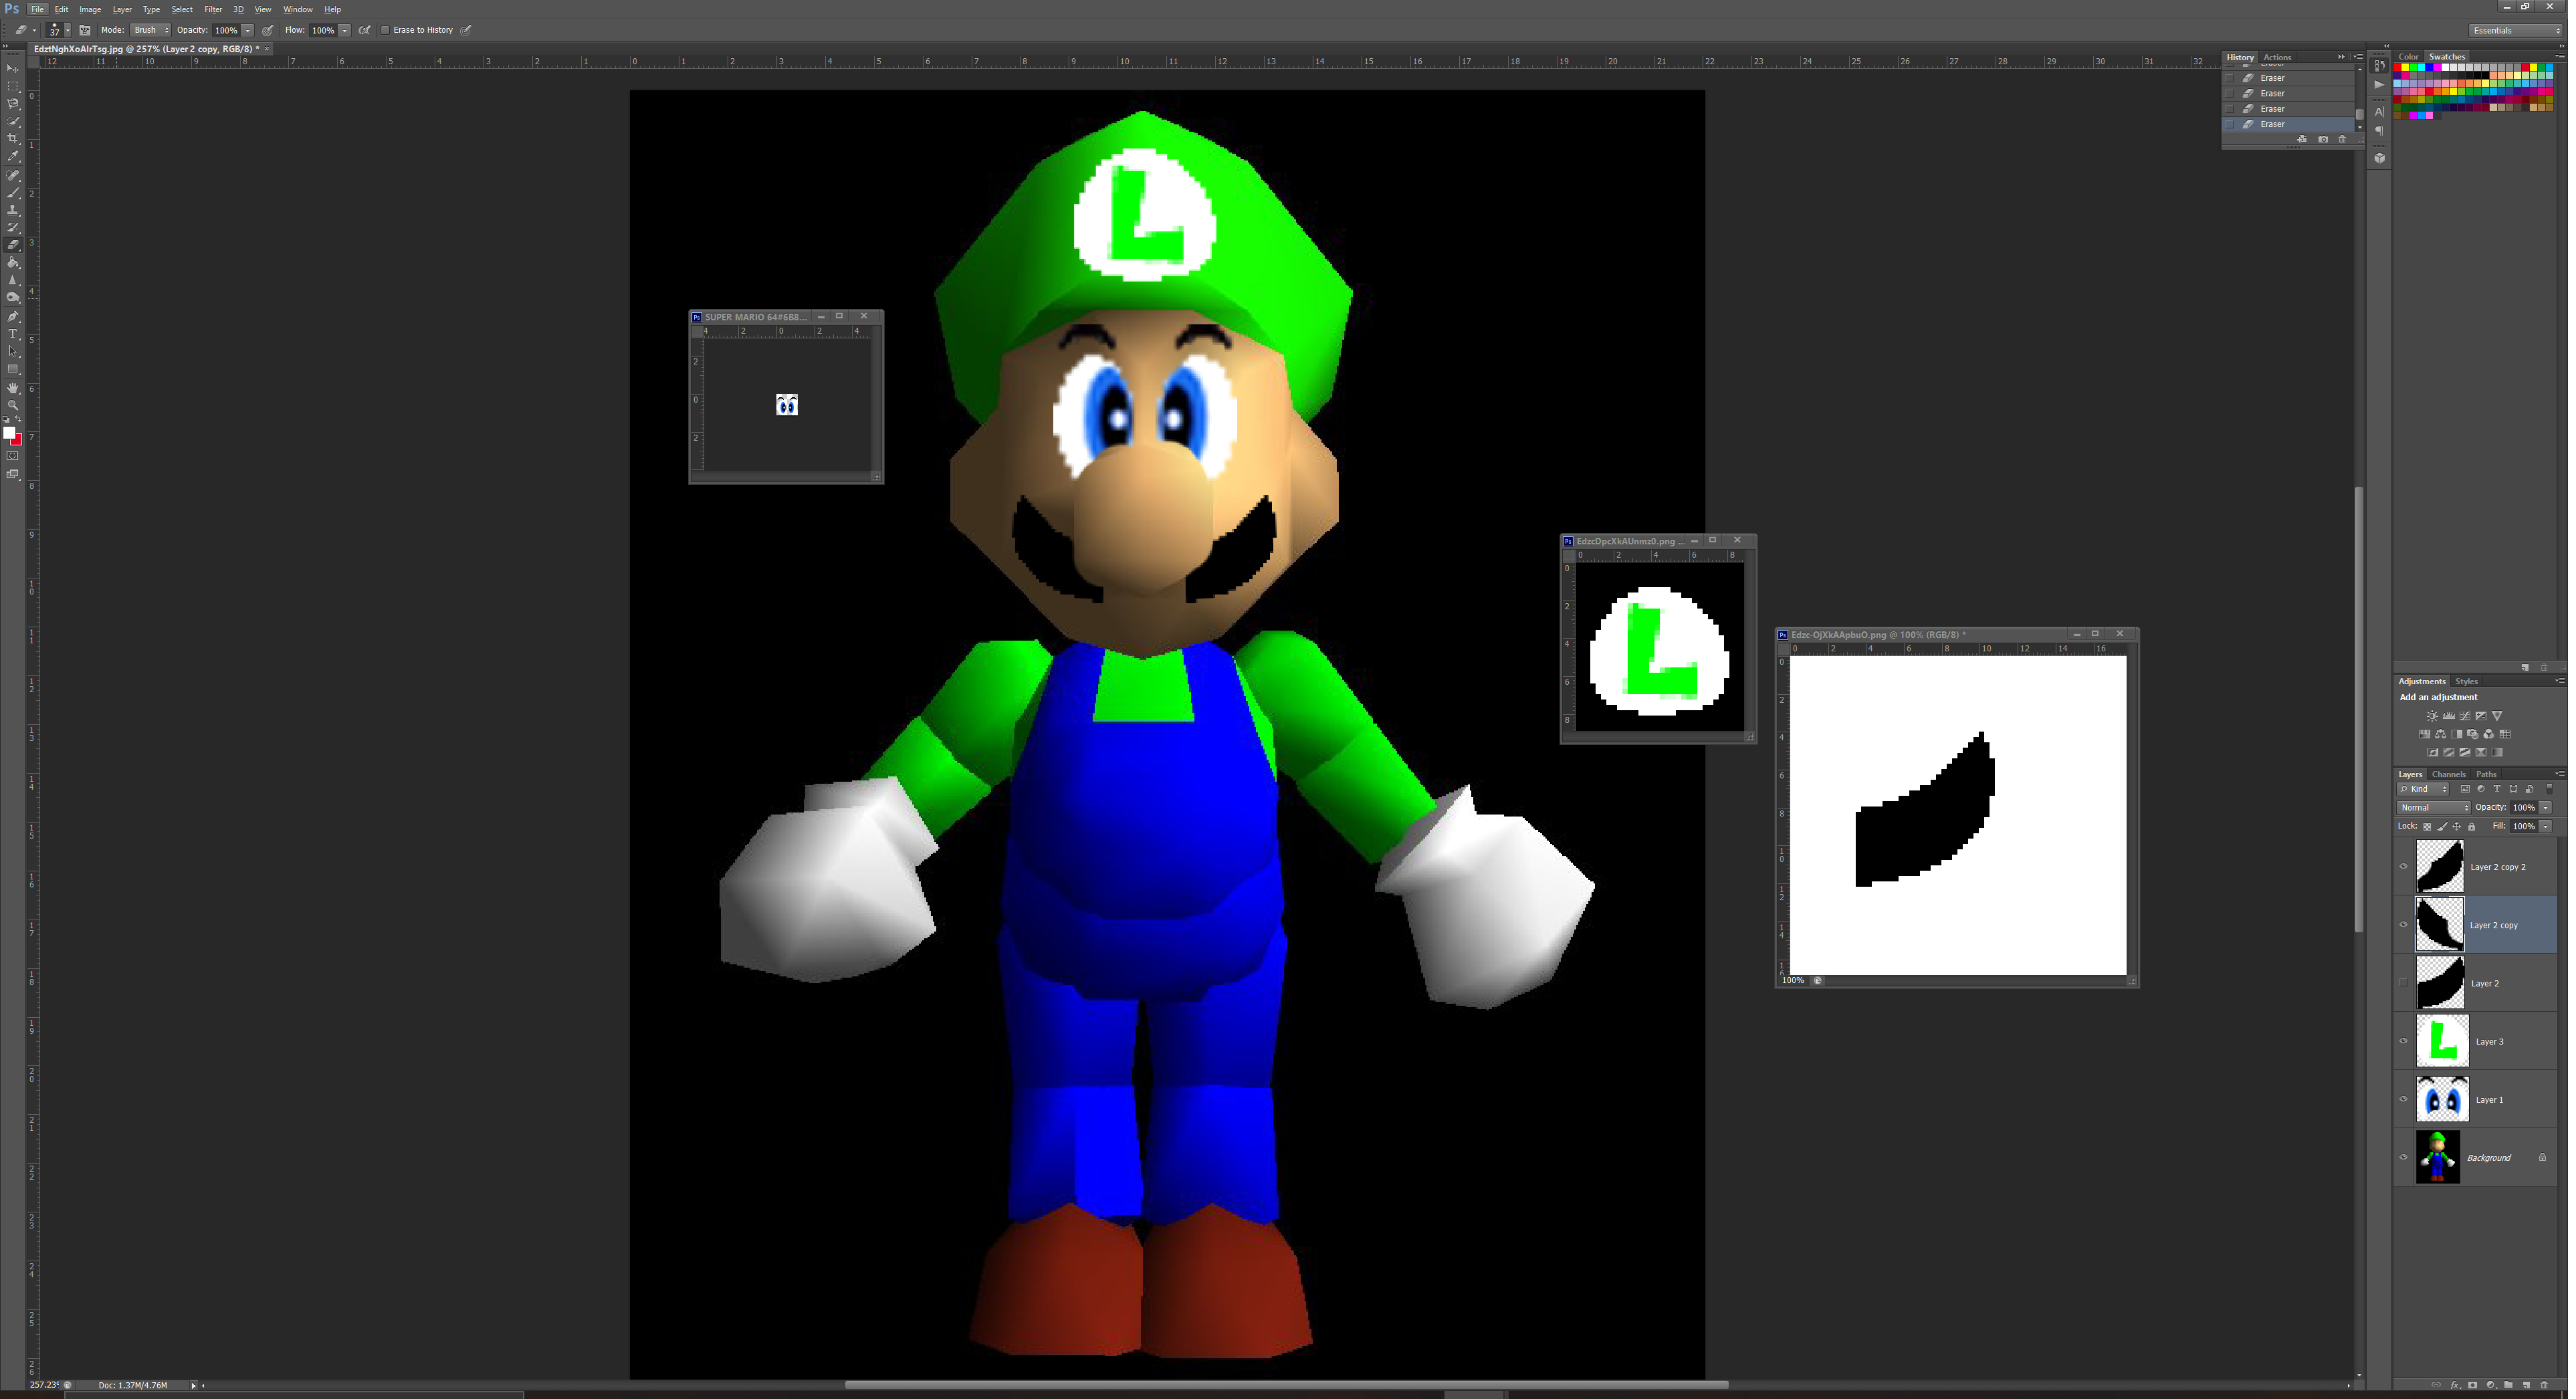The height and width of the screenshot is (1399, 2576).
Task: Open the Filter menu
Action: click(x=213, y=9)
